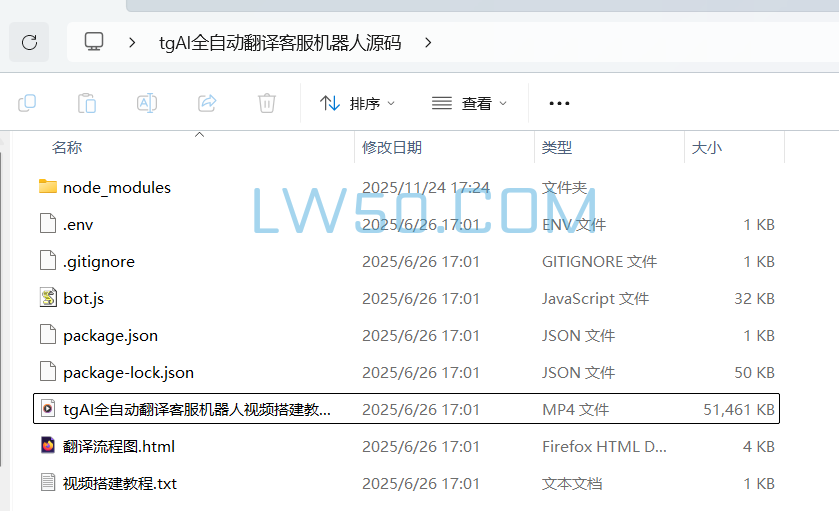This screenshot has height=511, width=839.
Task: Select the package-lock.json file name
Action: (x=128, y=372)
